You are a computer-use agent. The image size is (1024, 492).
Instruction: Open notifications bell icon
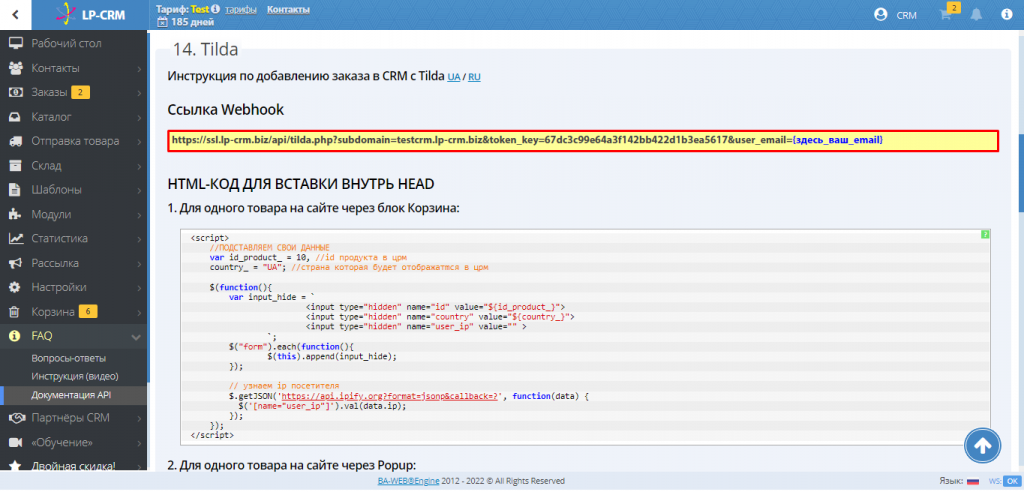976,15
